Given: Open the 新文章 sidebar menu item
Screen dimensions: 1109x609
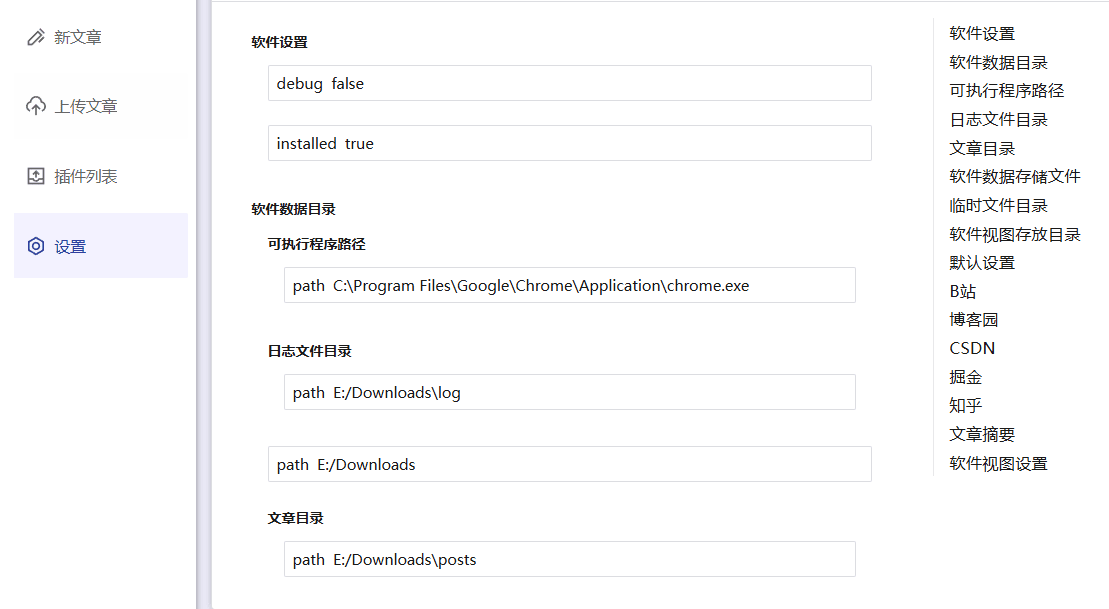Looking at the screenshot, I should point(101,37).
